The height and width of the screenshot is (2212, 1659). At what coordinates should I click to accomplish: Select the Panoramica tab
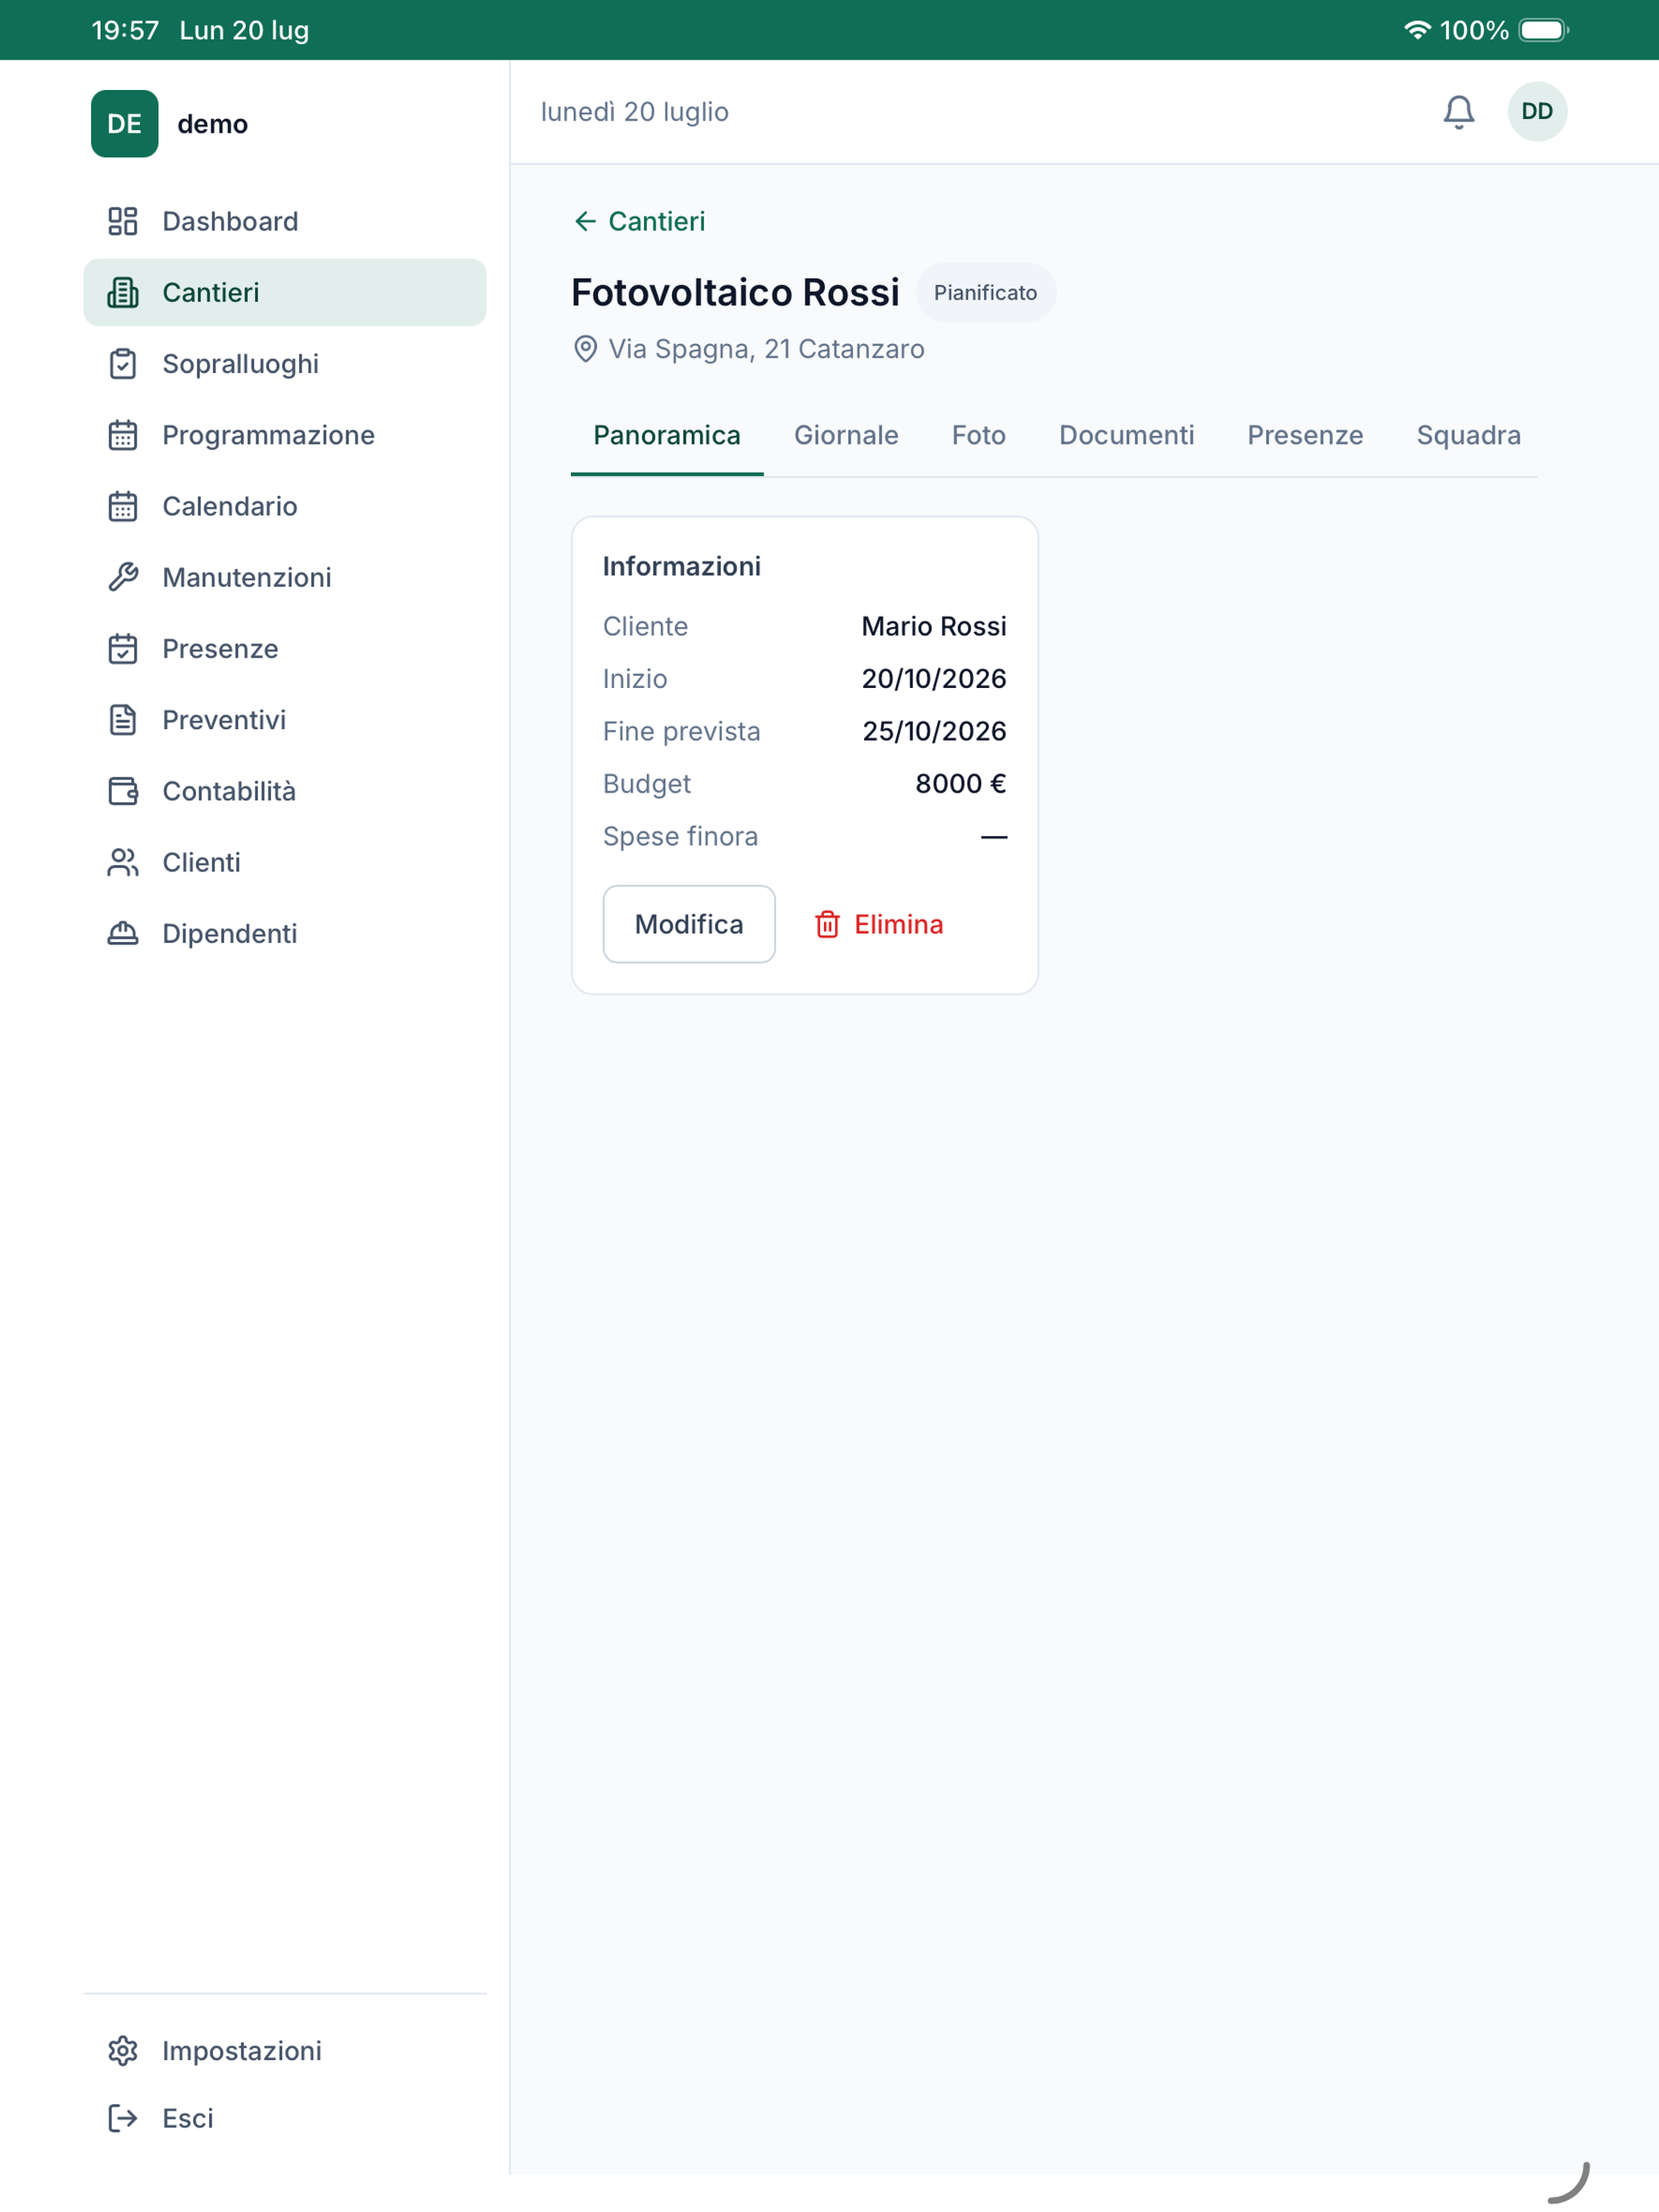click(667, 435)
